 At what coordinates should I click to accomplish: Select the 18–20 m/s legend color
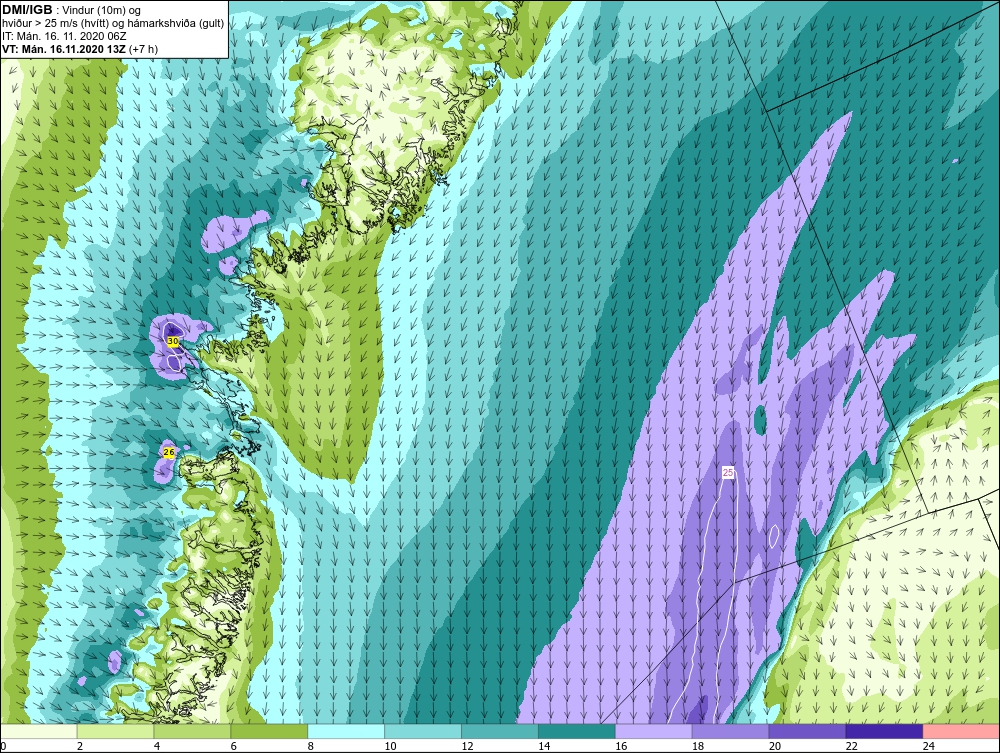click(730, 731)
